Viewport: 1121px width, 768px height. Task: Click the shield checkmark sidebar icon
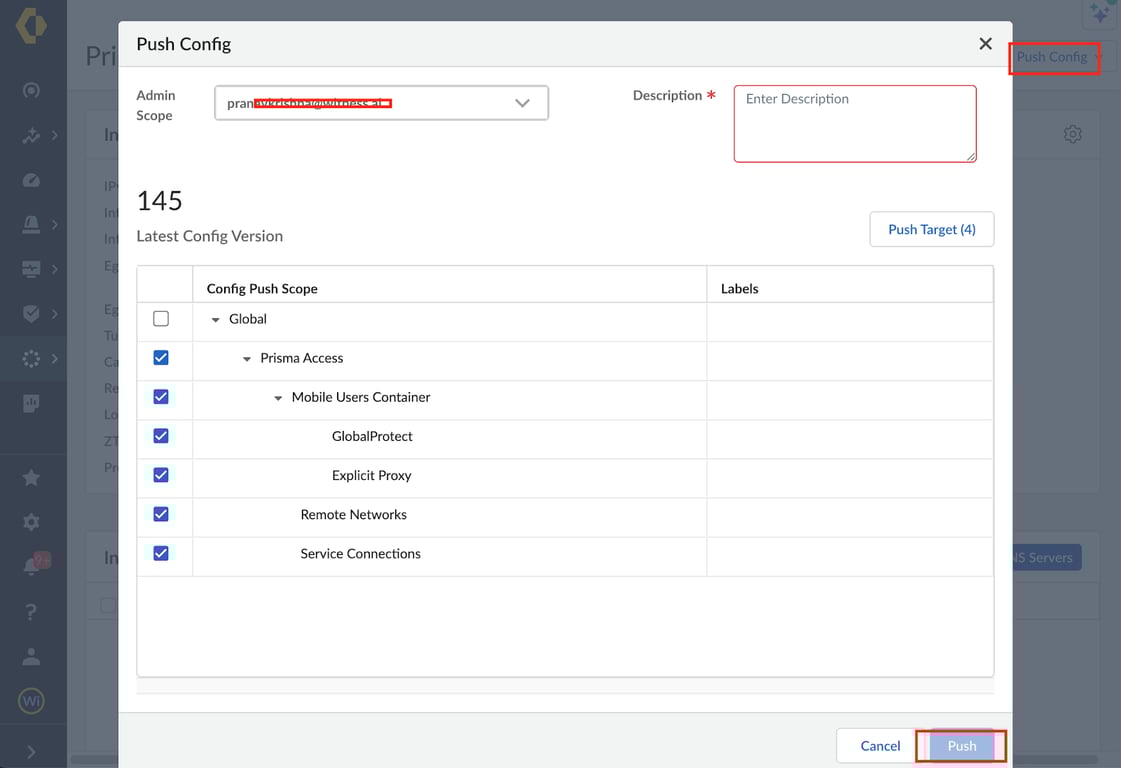pyautogui.click(x=31, y=313)
